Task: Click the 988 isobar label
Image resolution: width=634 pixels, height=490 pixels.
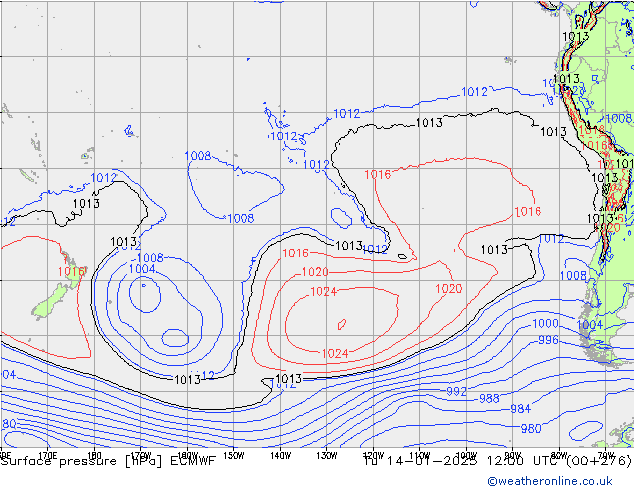Action: coord(489,399)
